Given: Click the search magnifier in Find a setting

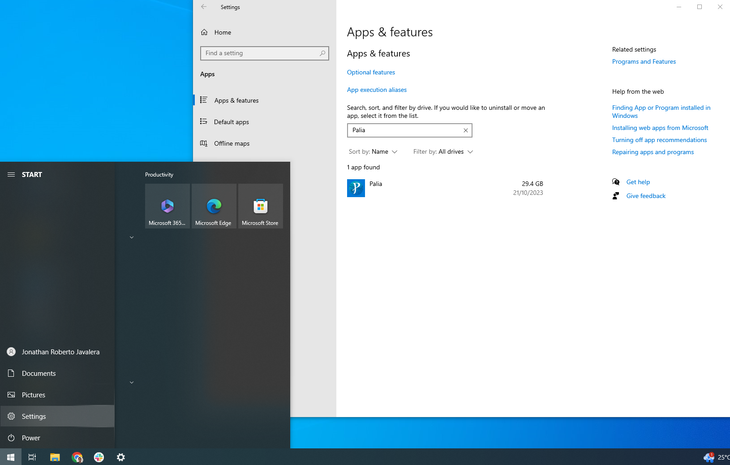Looking at the screenshot, I should [x=322, y=53].
